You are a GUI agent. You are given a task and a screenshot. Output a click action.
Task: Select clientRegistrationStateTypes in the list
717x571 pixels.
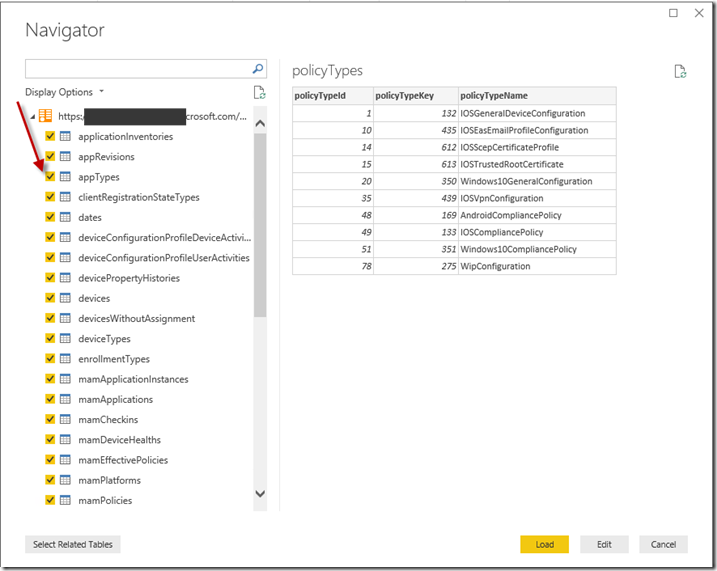coord(138,197)
